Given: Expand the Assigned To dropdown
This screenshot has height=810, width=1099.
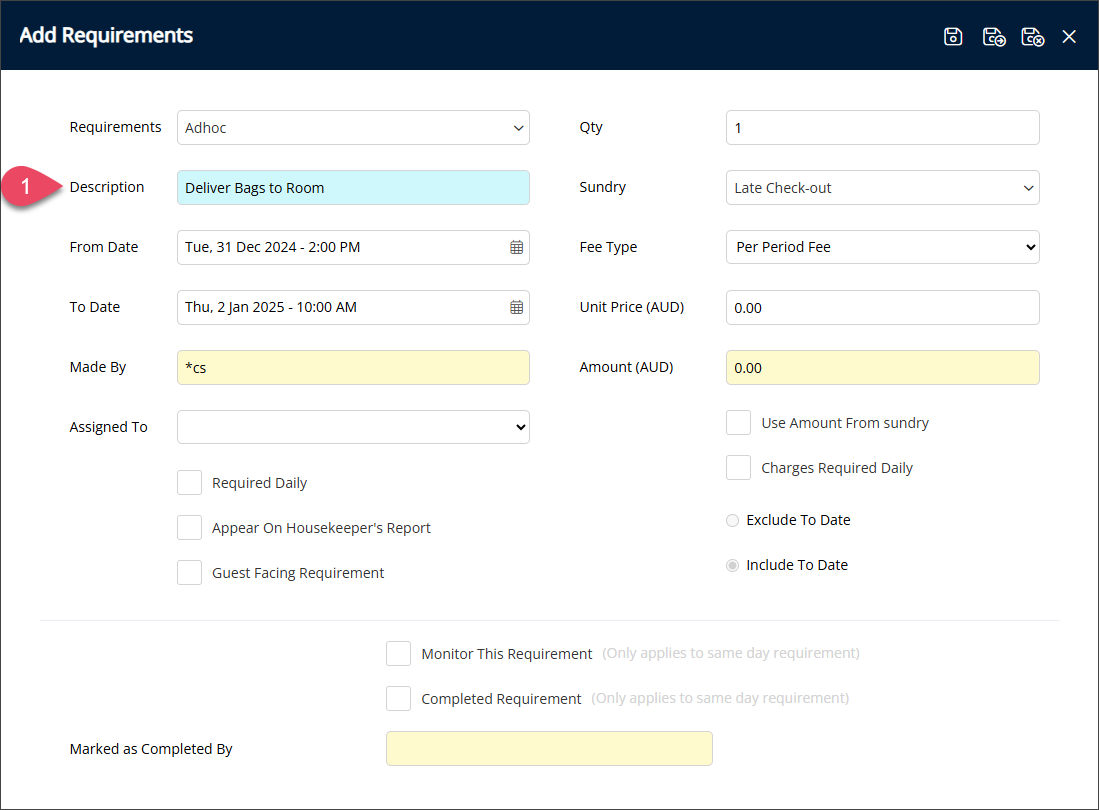Looking at the screenshot, I should tap(353, 427).
